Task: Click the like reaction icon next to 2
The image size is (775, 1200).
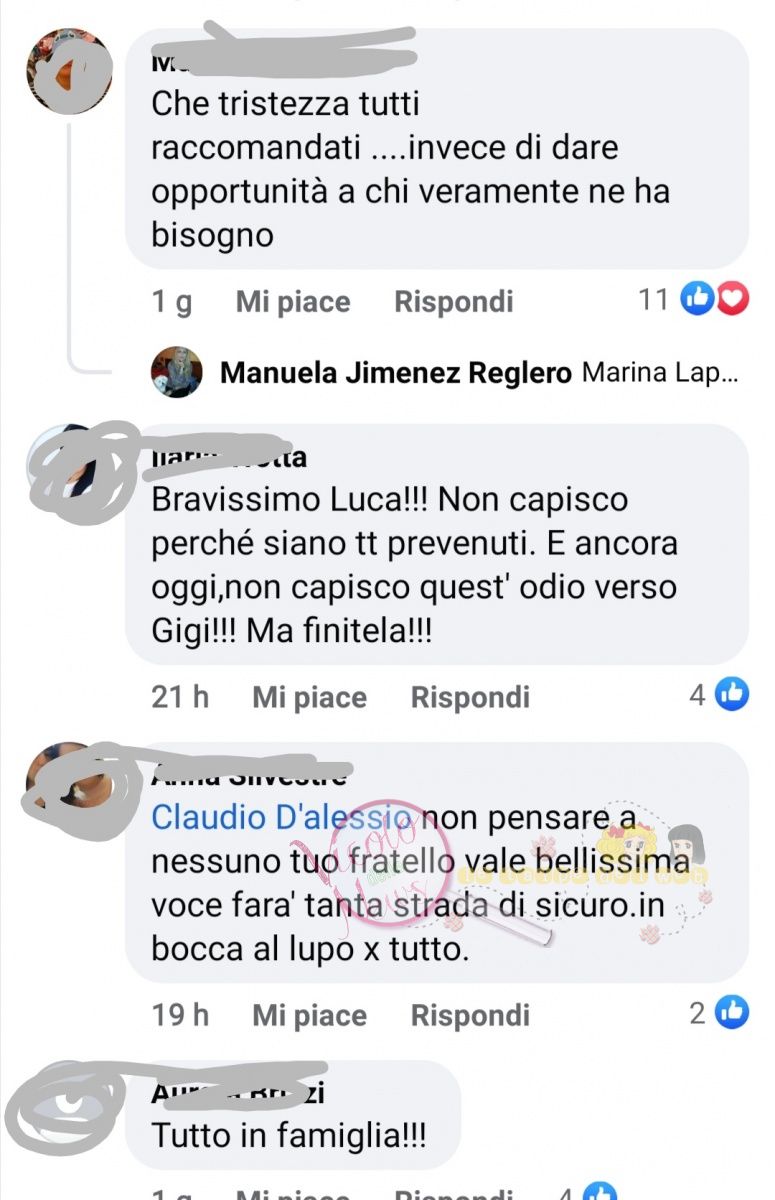Action: 732,1013
